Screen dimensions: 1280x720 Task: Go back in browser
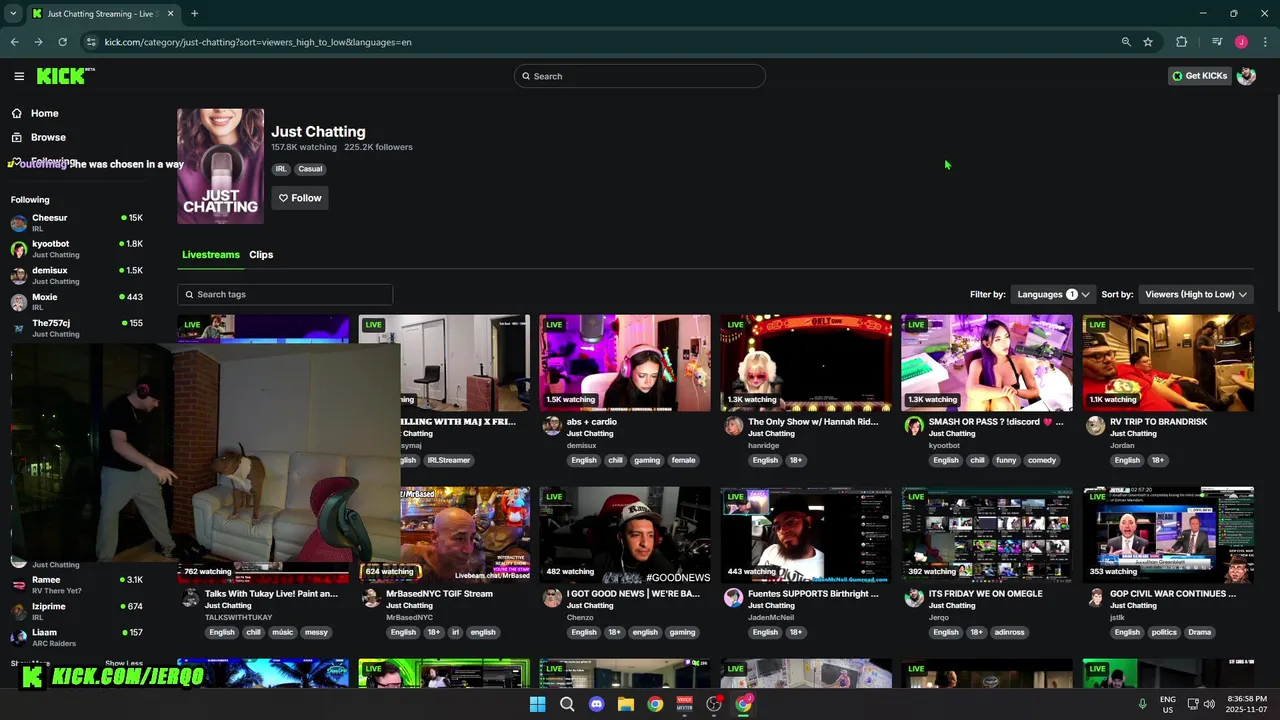[14, 42]
